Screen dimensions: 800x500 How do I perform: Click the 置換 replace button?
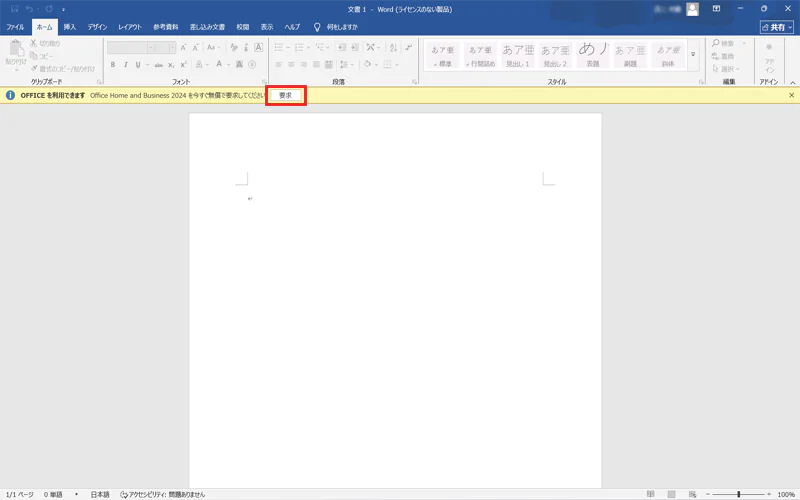[723, 56]
